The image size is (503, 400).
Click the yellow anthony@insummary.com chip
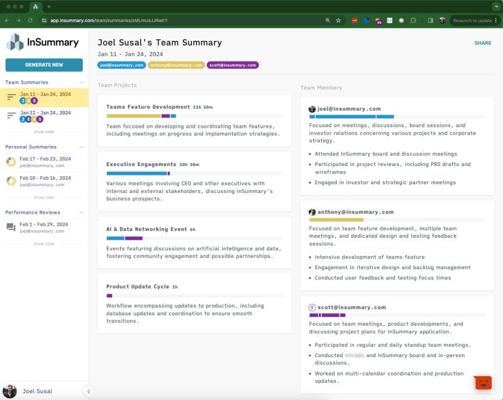(x=176, y=65)
